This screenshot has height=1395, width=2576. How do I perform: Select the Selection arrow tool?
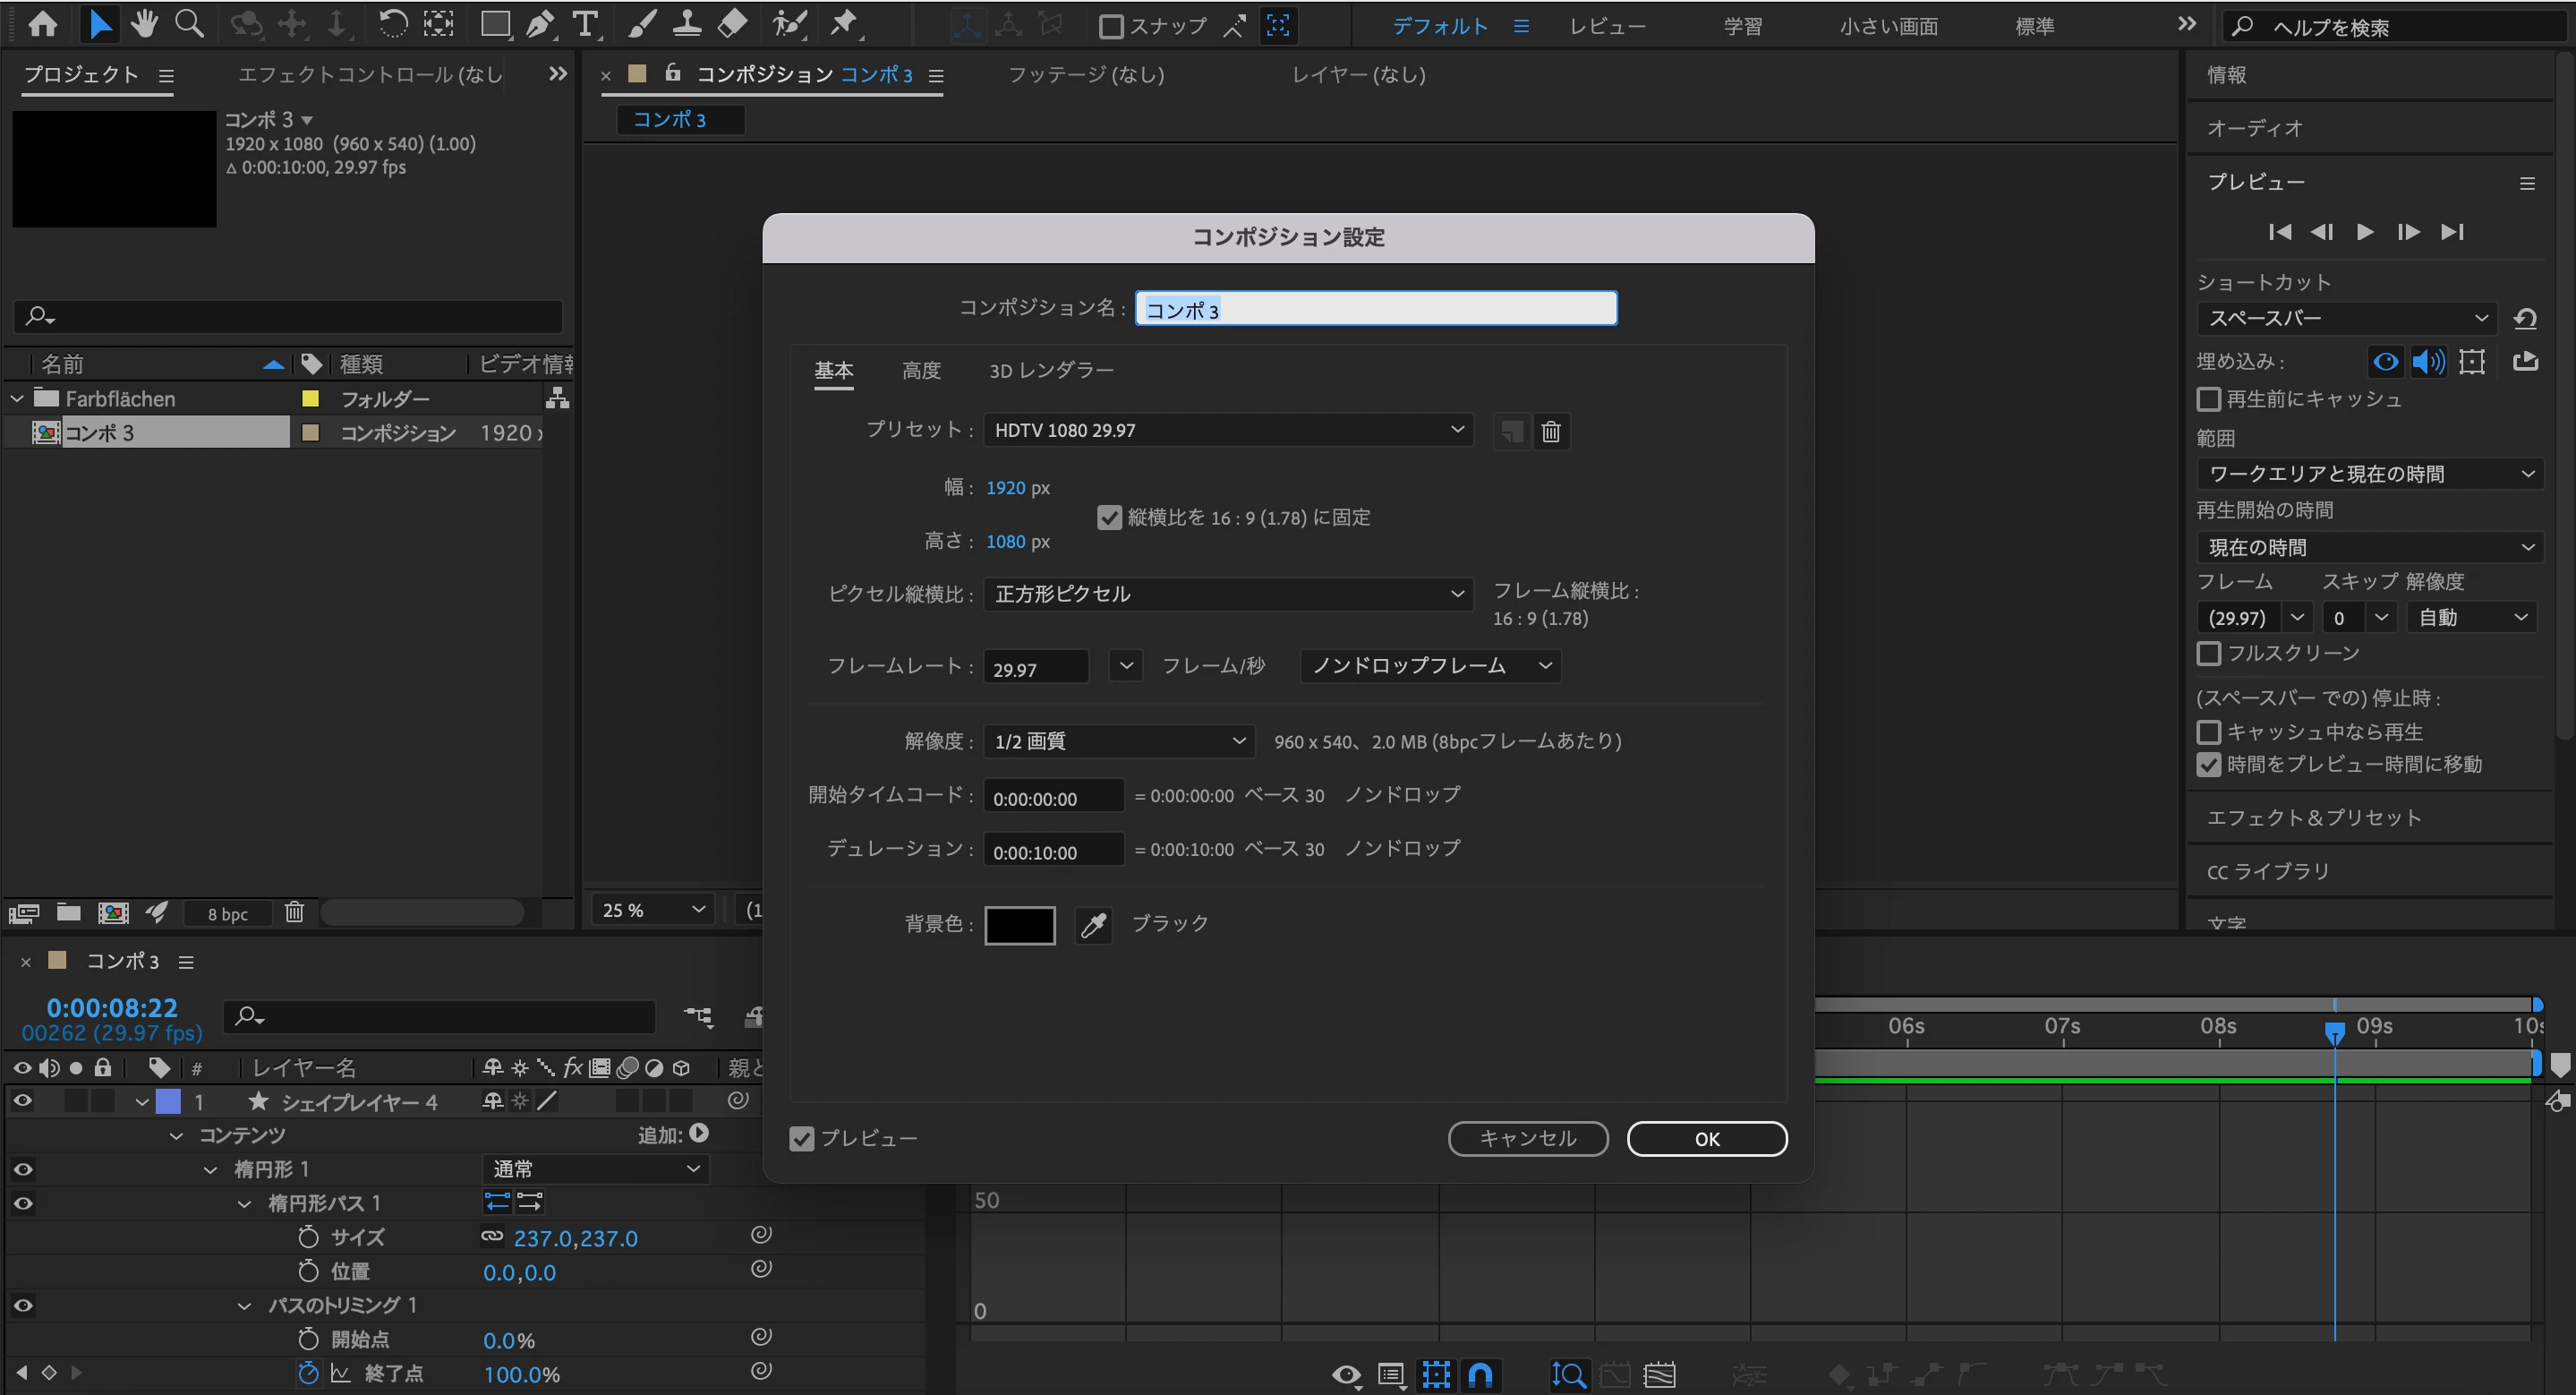[99, 24]
